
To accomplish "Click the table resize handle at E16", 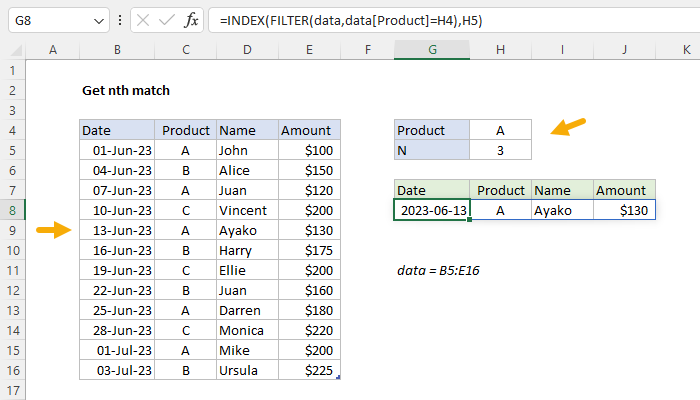I will (x=338, y=377).
